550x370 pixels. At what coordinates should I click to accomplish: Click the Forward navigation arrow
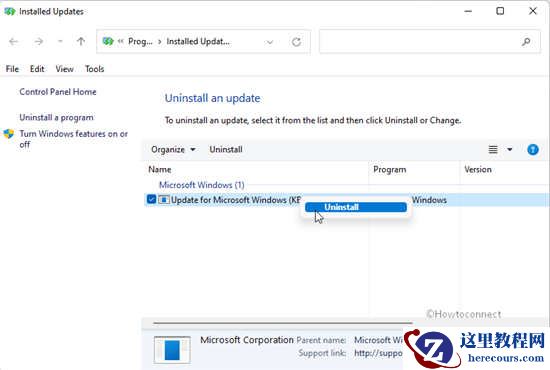point(39,42)
